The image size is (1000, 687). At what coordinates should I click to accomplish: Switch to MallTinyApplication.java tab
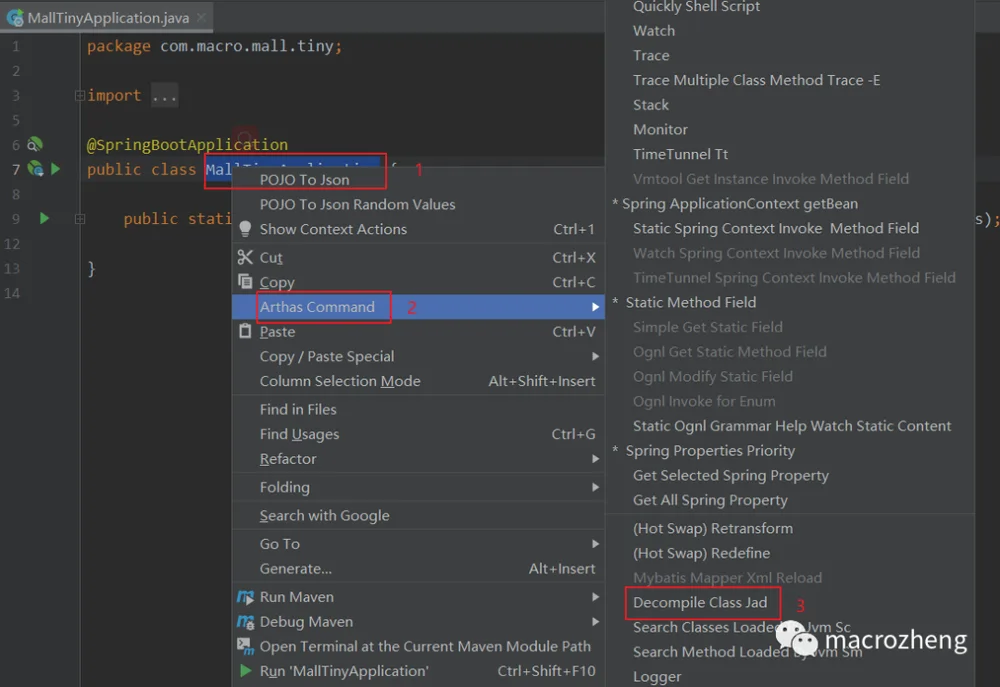tap(108, 18)
